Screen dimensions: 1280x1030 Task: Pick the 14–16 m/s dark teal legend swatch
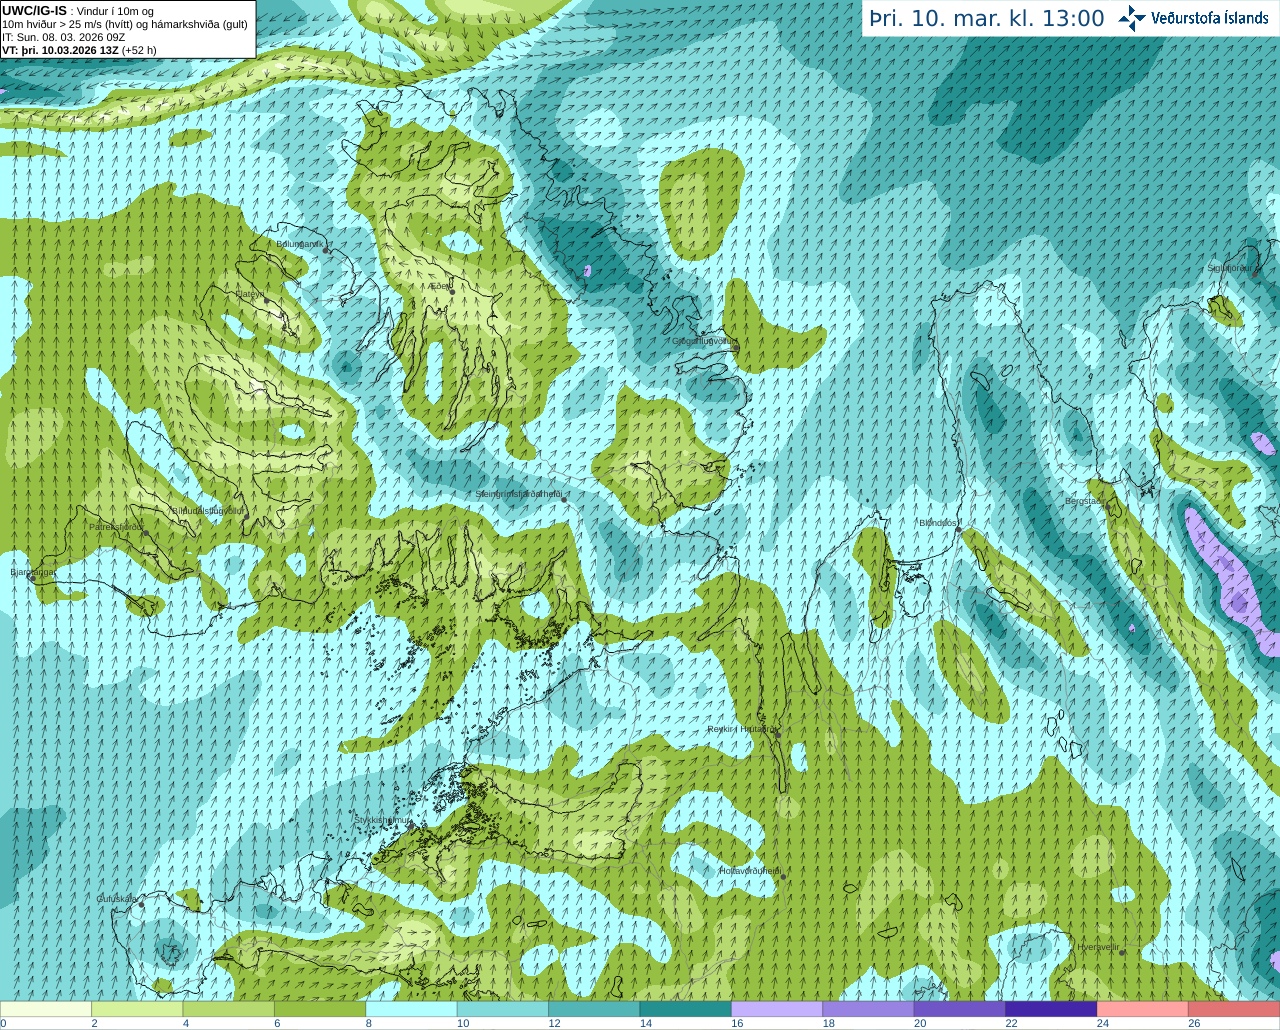[686, 1009]
